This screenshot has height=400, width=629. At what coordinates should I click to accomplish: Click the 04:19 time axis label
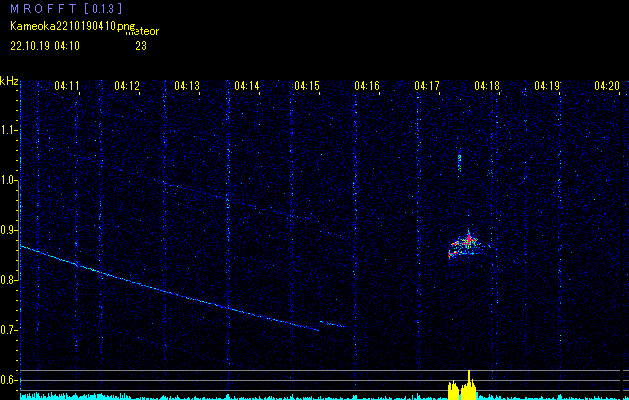(x=547, y=86)
